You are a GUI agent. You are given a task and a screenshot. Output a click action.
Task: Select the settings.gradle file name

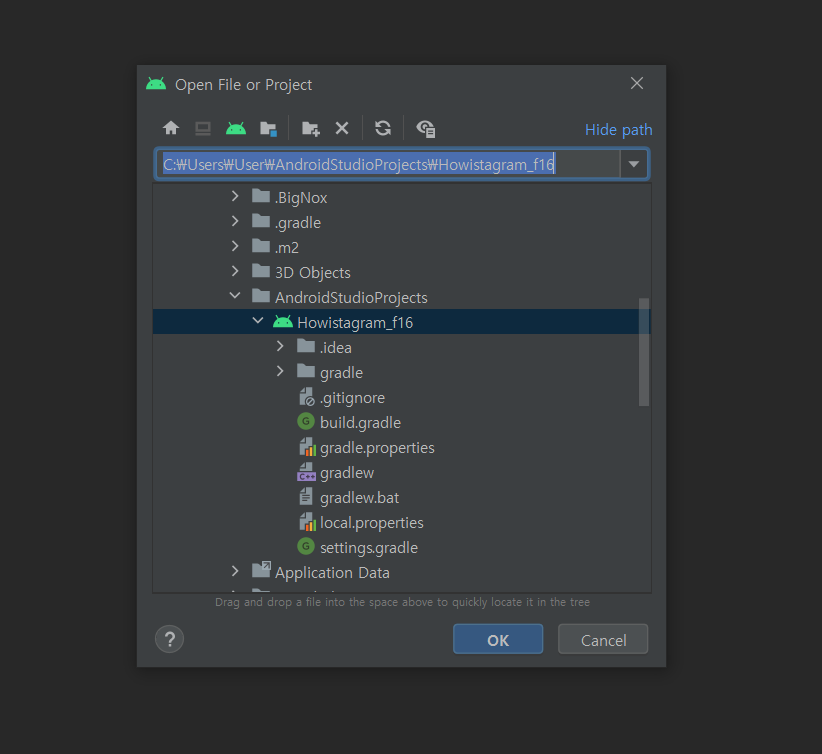pos(369,548)
